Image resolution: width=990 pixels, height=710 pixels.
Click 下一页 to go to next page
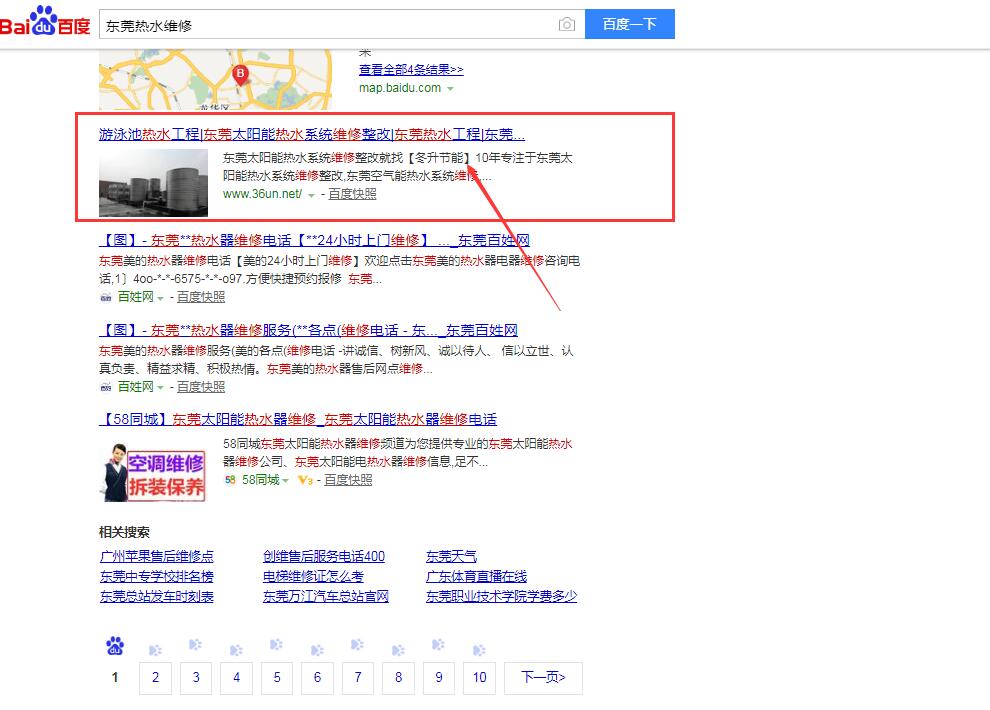pyautogui.click(x=543, y=677)
